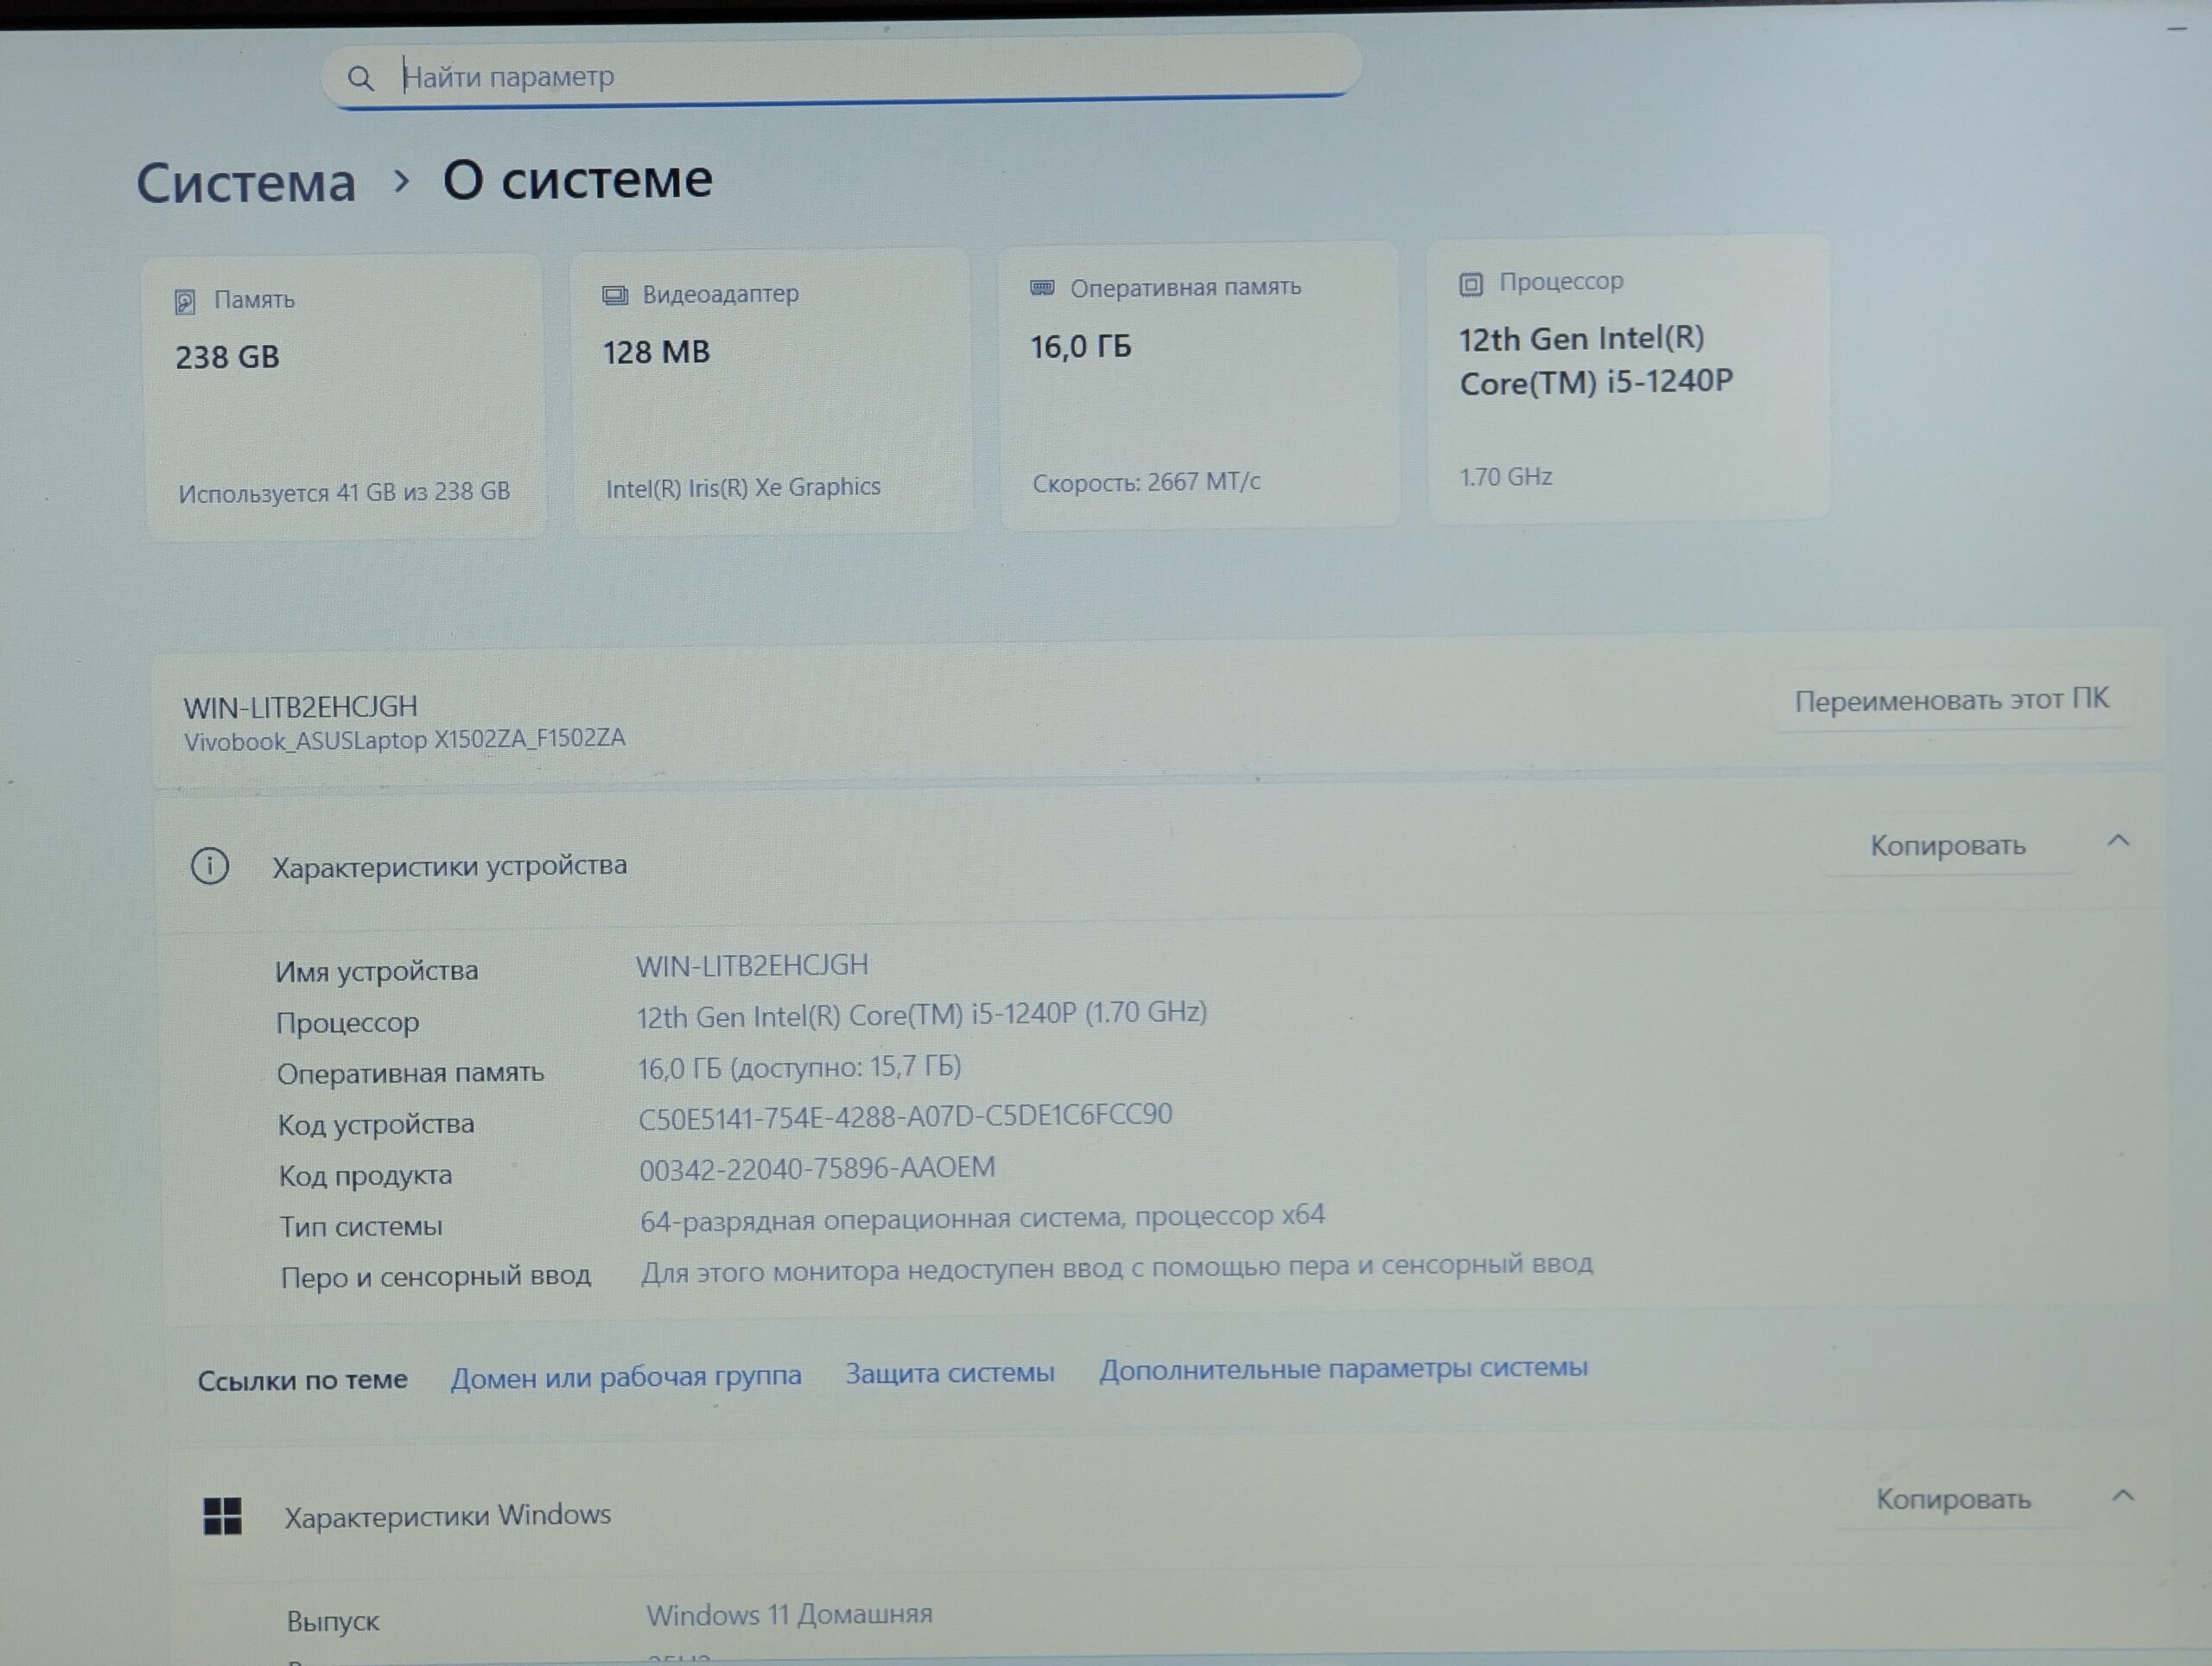Click "Windows 11 Домашняя" edition value
The image size is (2212, 1666).
pyautogui.click(x=789, y=1615)
